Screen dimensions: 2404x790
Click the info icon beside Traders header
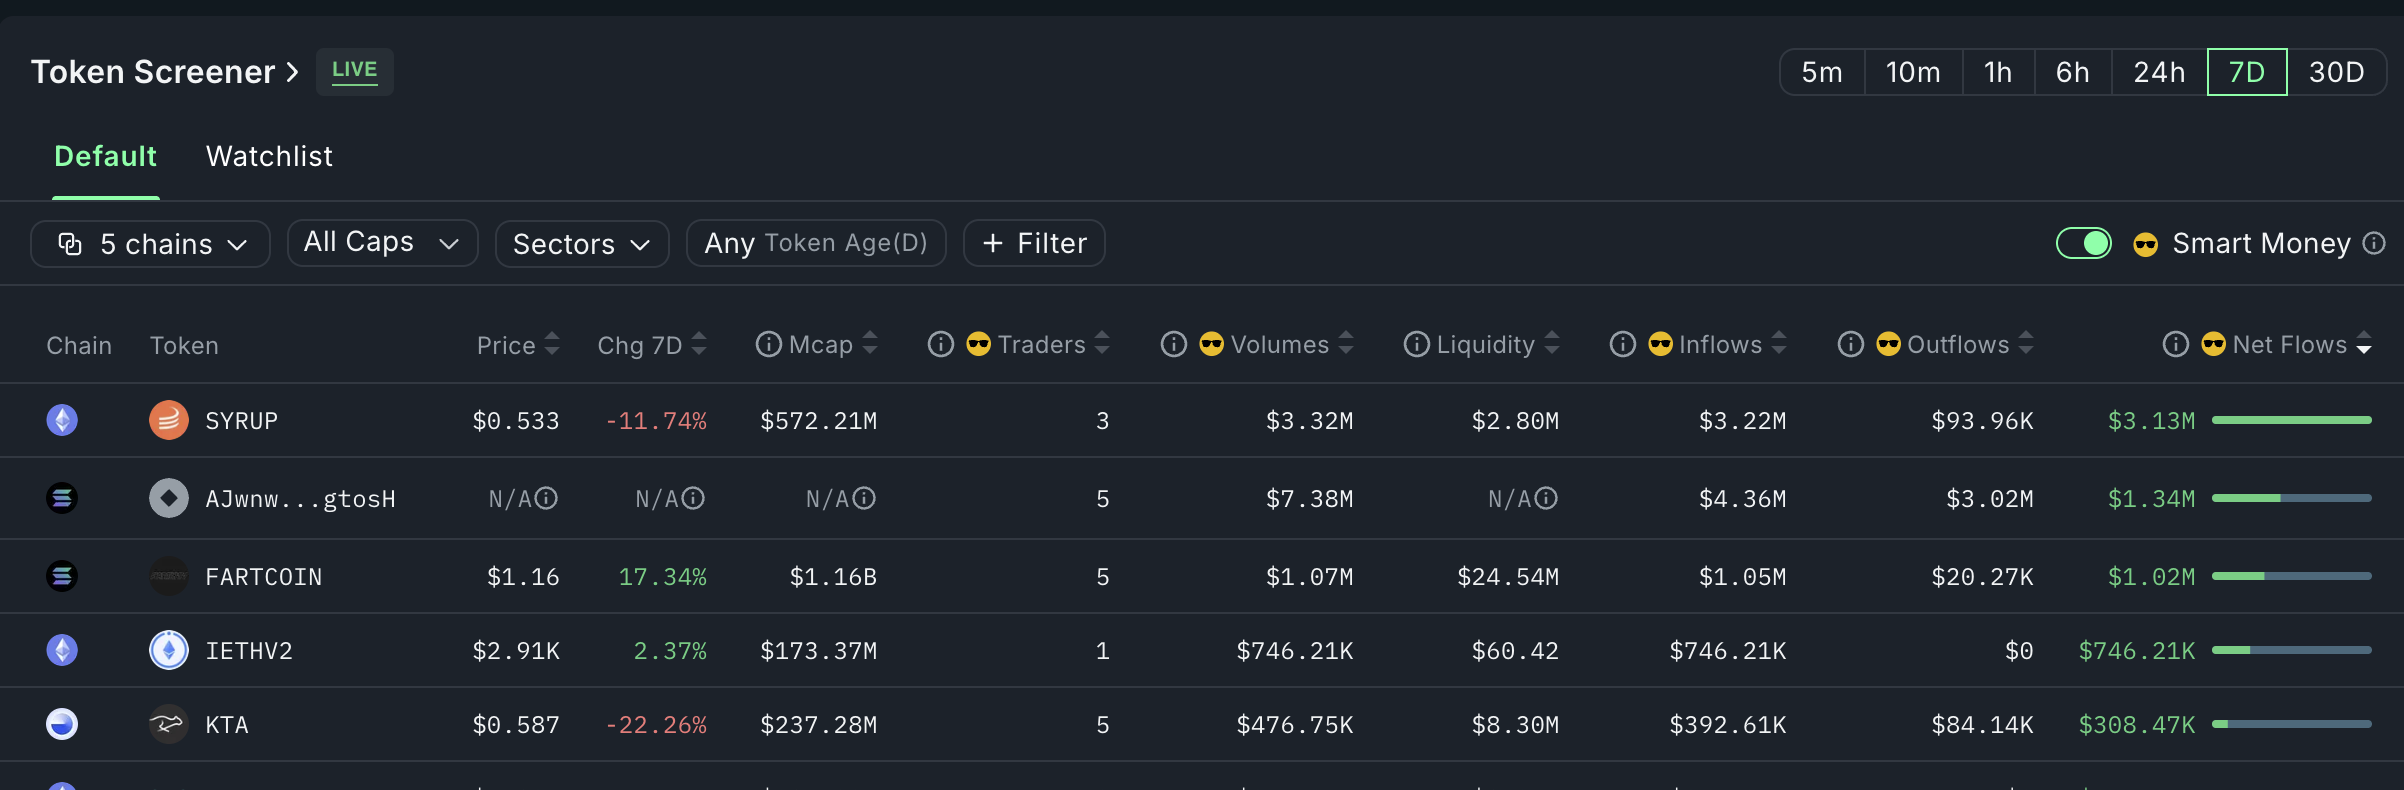pyautogui.click(x=941, y=344)
